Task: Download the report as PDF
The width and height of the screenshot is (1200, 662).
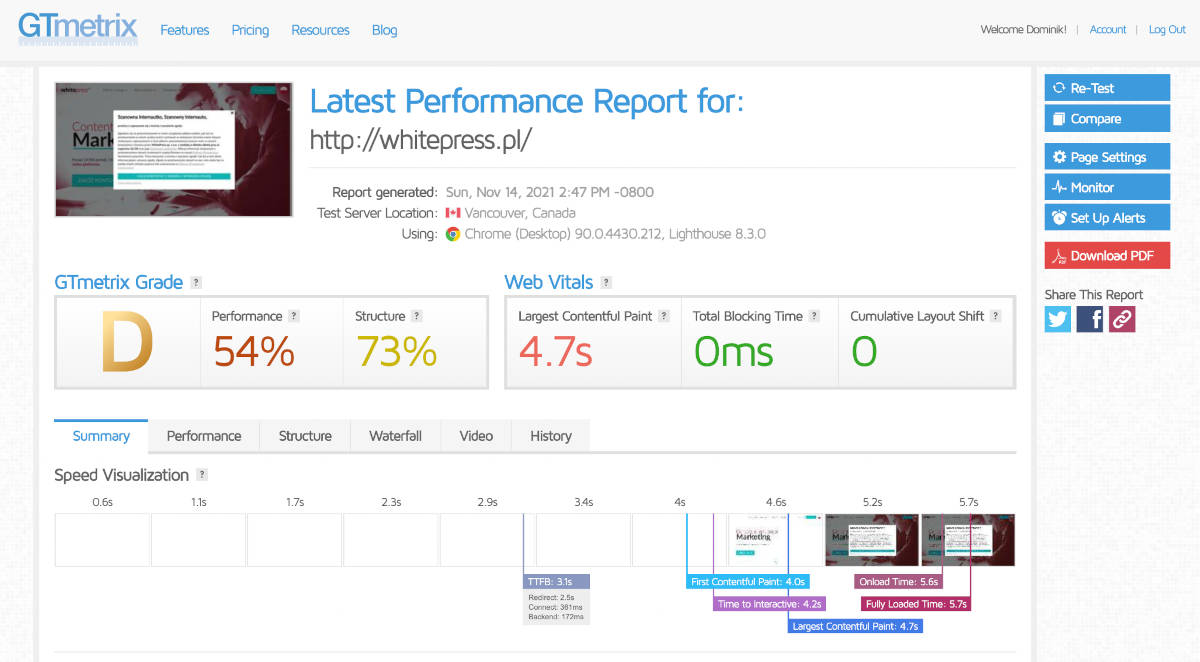Action: coord(1107,256)
